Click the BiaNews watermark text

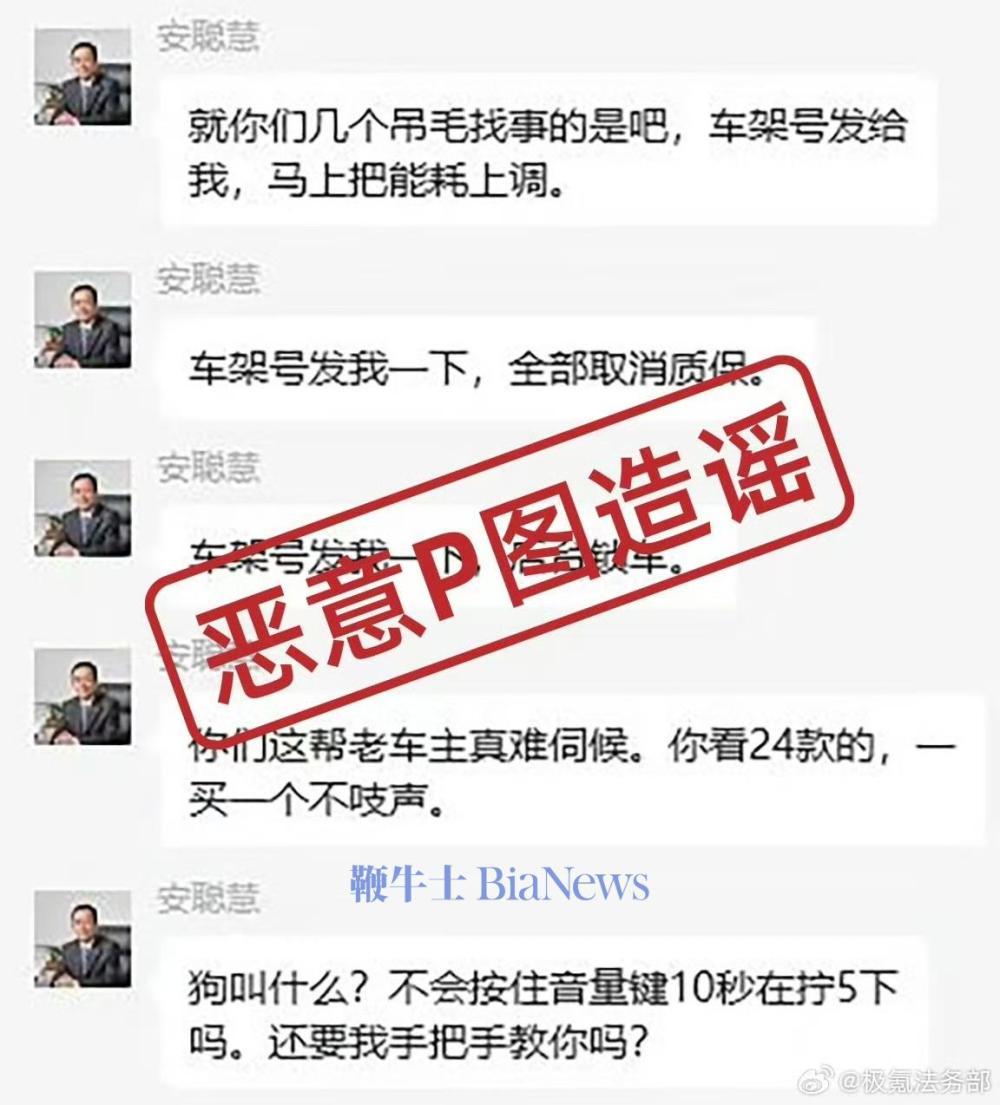(562, 883)
